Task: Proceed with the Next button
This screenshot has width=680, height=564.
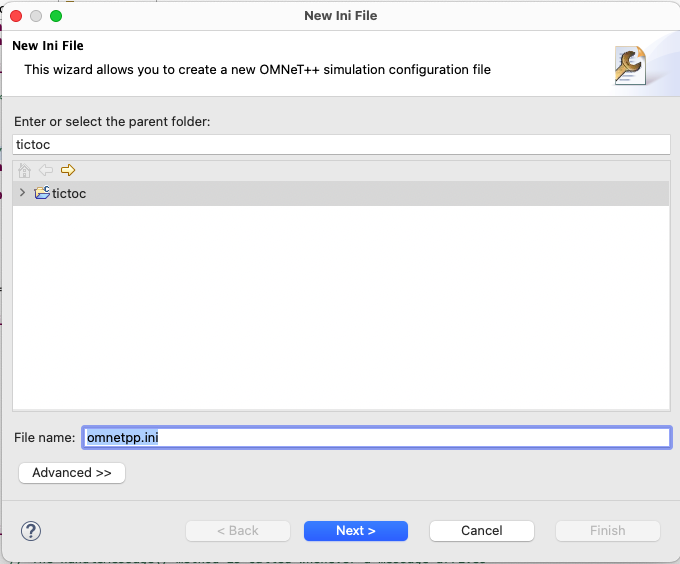Action: (356, 531)
